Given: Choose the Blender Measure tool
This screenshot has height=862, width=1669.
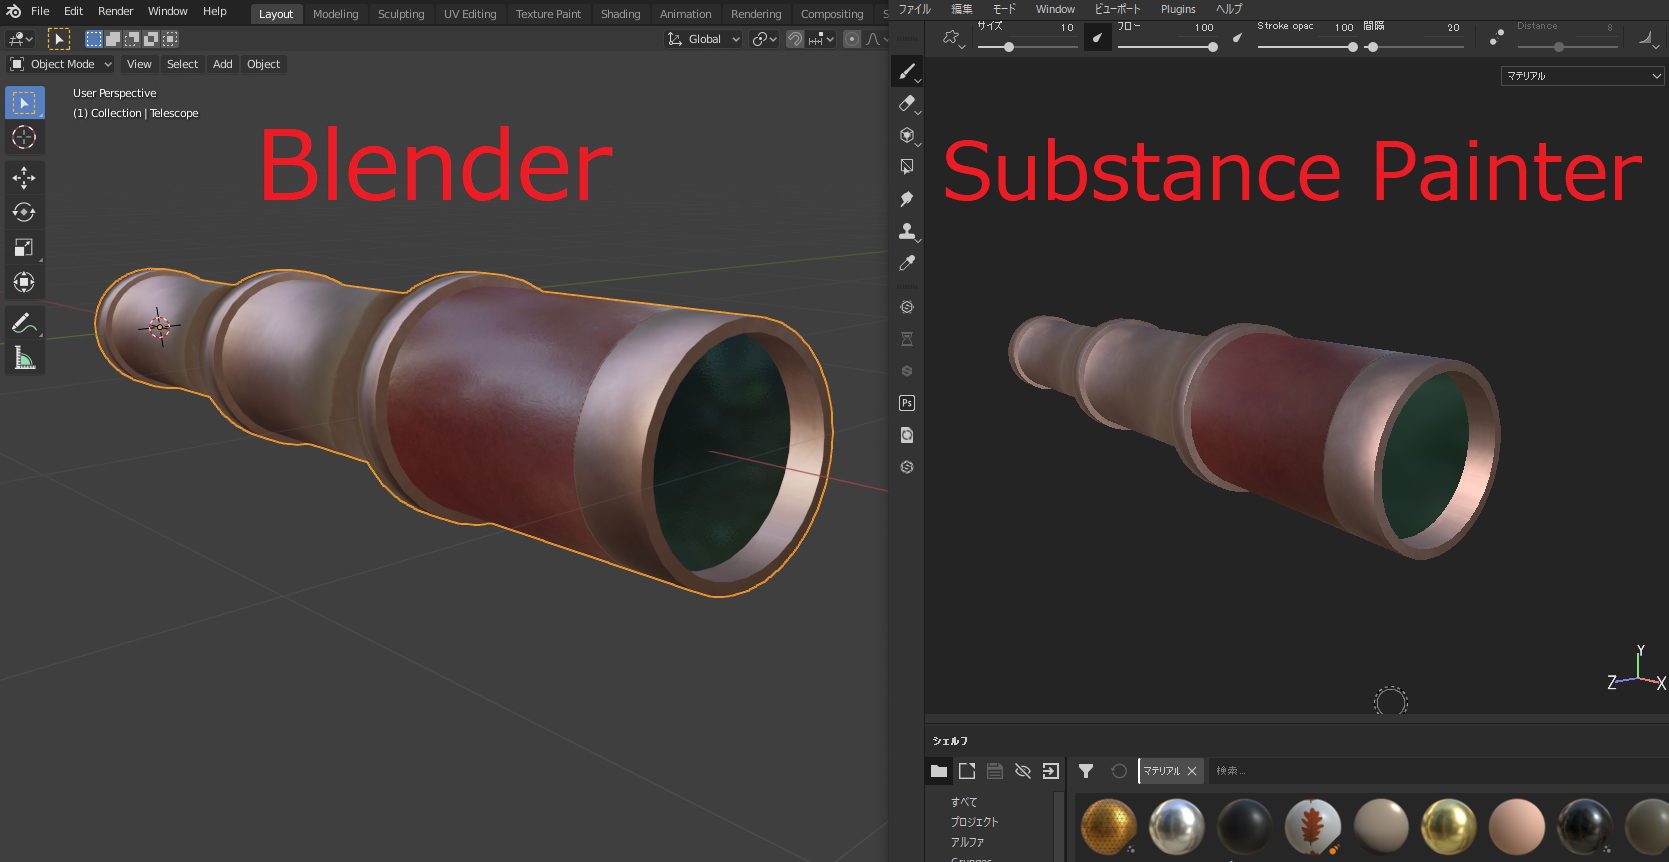Looking at the screenshot, I should coord(24,358).
